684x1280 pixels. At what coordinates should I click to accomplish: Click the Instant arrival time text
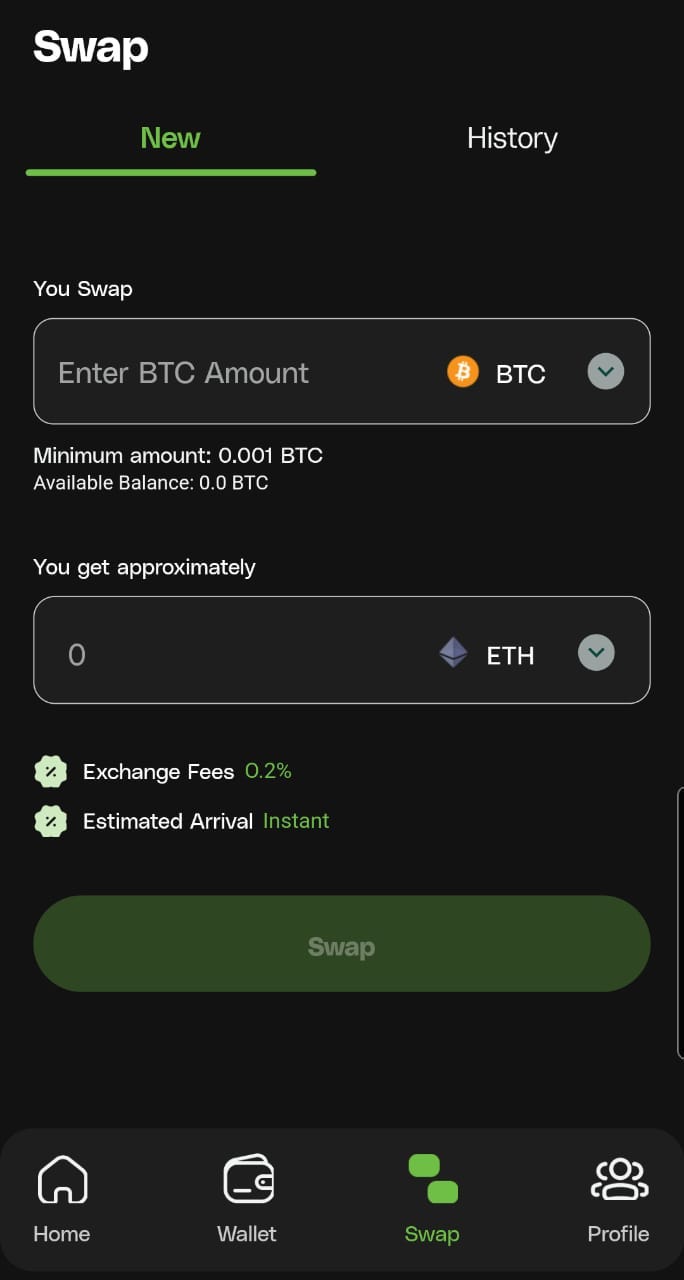point(295,821)
